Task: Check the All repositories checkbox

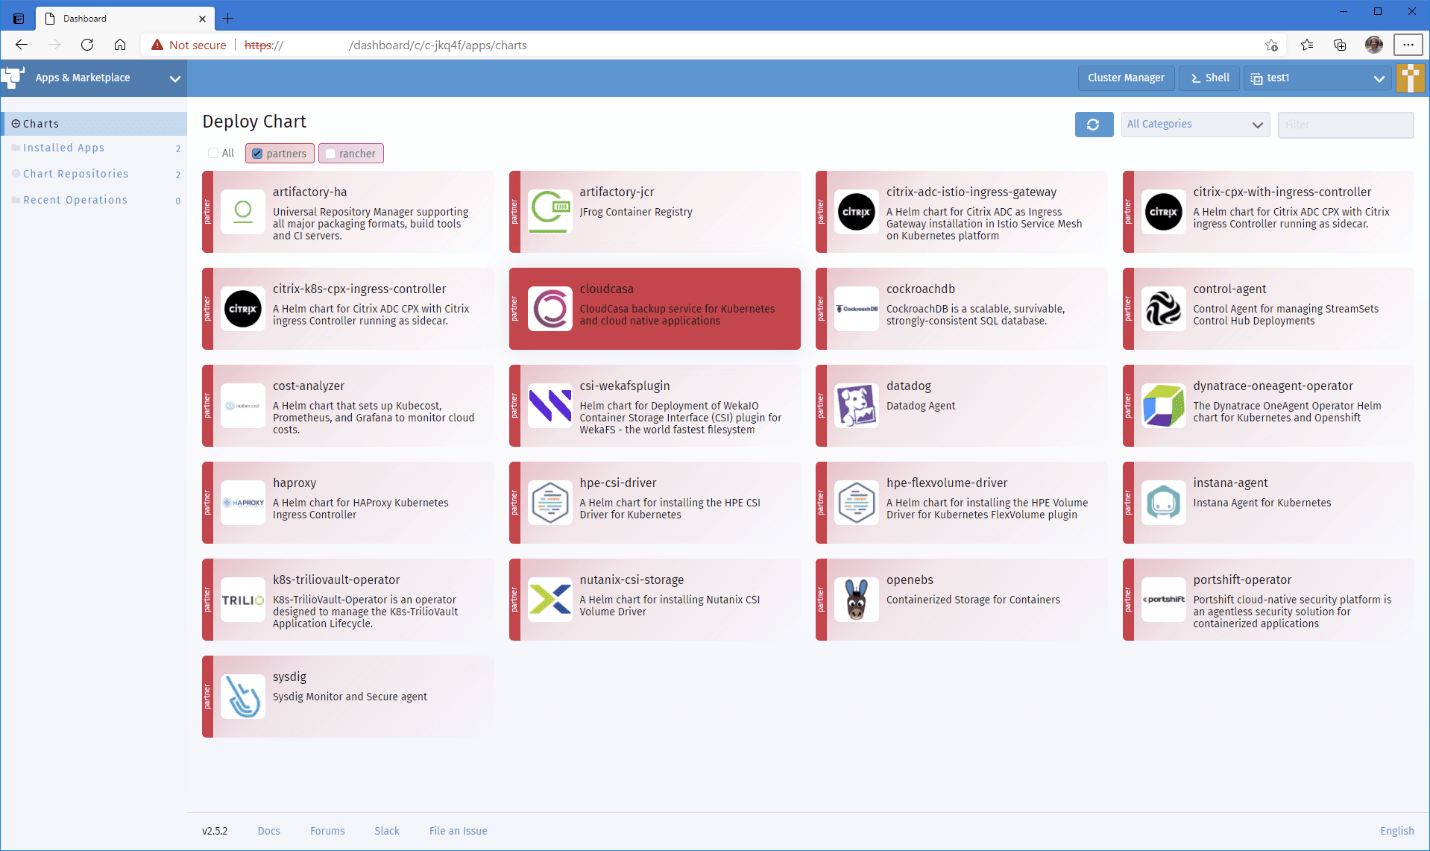Action: [213, 153]
